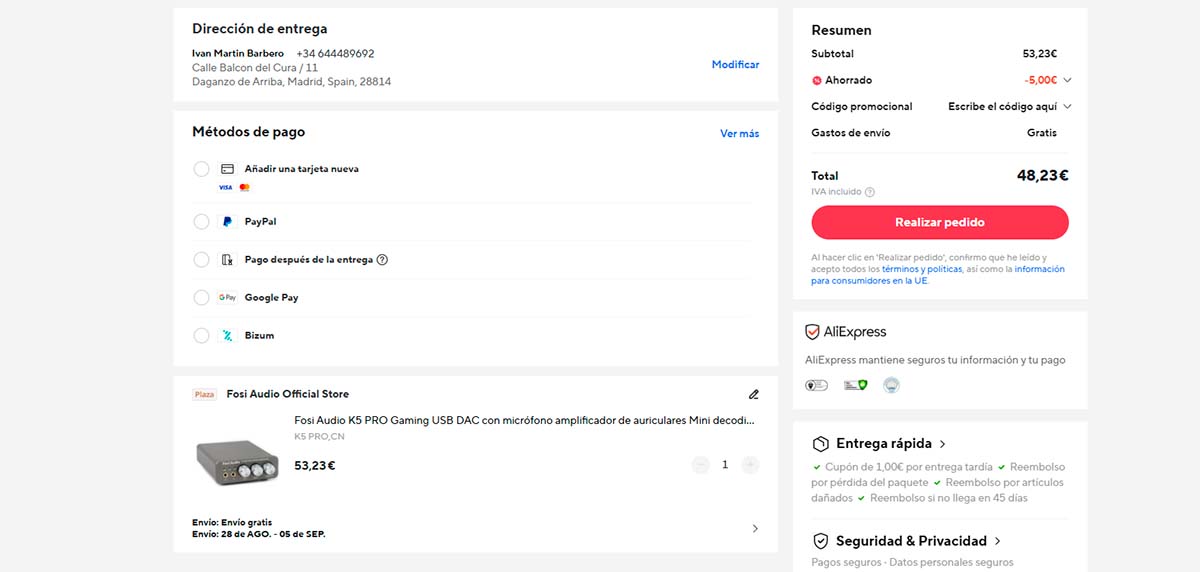Click the Subtotal 53,23€ value
The width and height of the screenshot is (1200, 572).
(1040, 54)
